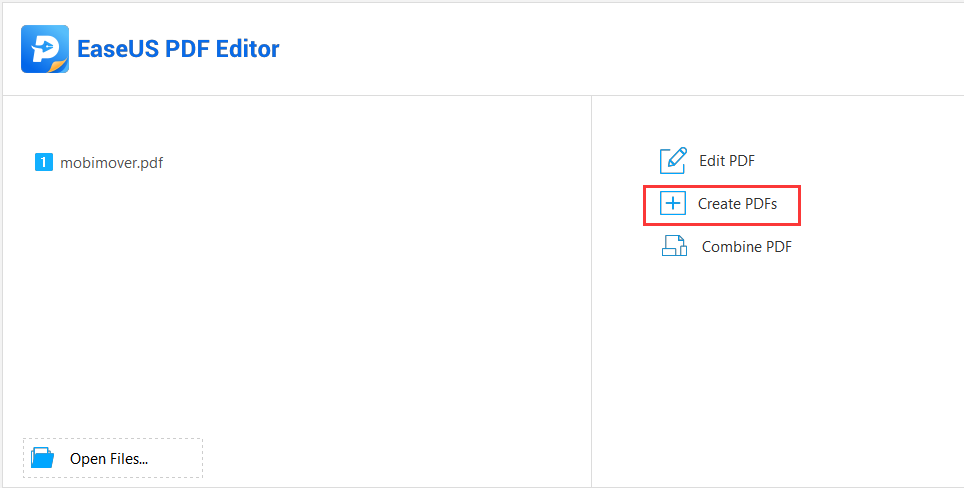Choose the Combine PDF text label
The width and height of the screenshot is (964, 488).
coord(746,246)
